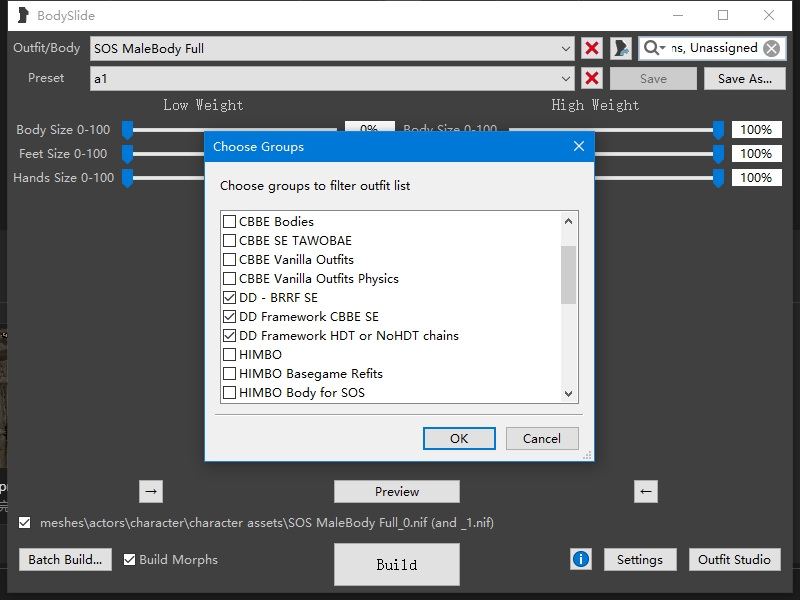
Task: Click Feet Size low weight slider handle
Action: tap(128, 155)
